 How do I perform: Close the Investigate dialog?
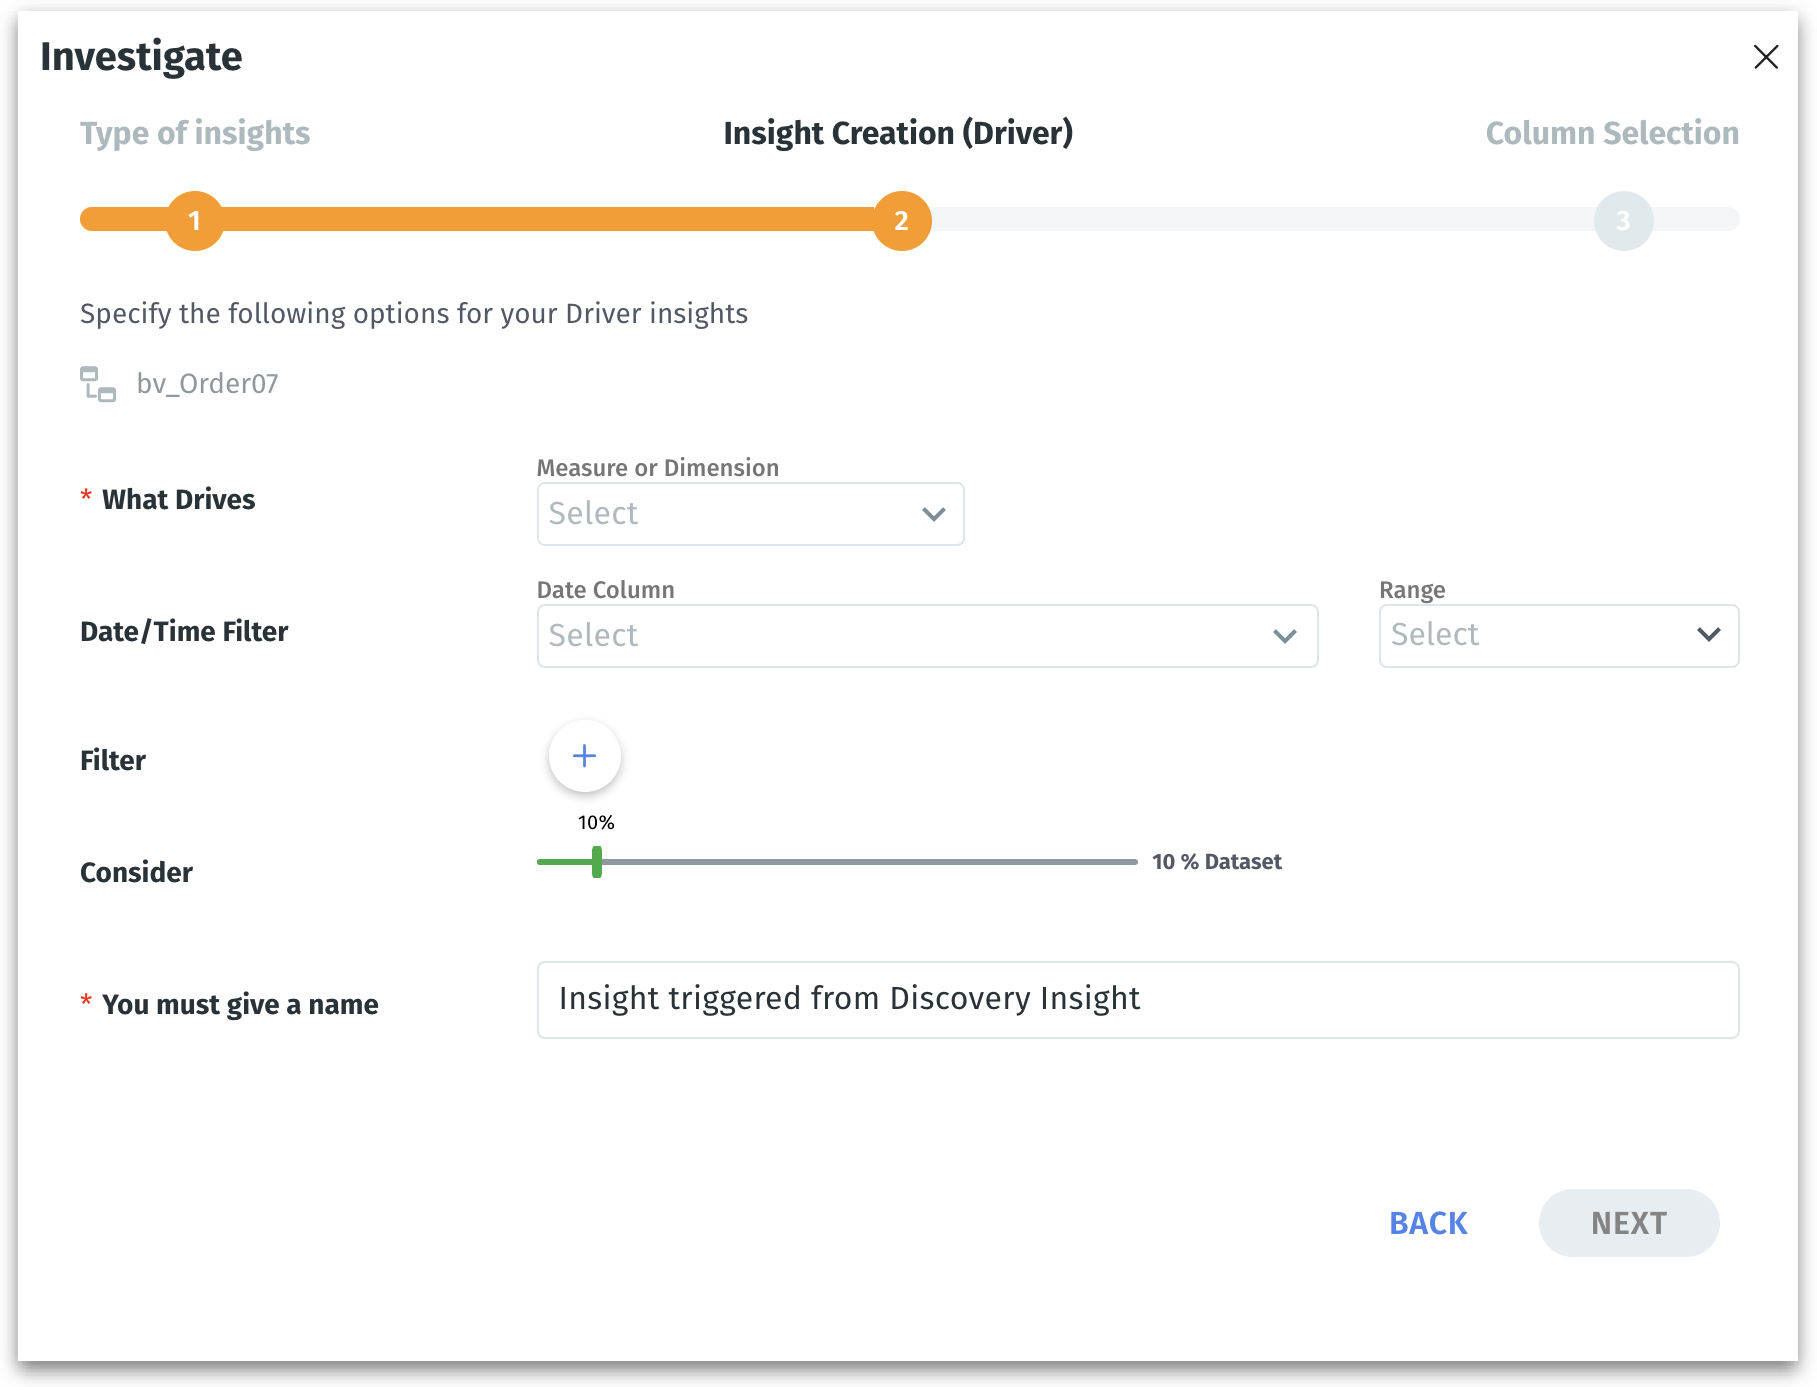click(1766, 57)
